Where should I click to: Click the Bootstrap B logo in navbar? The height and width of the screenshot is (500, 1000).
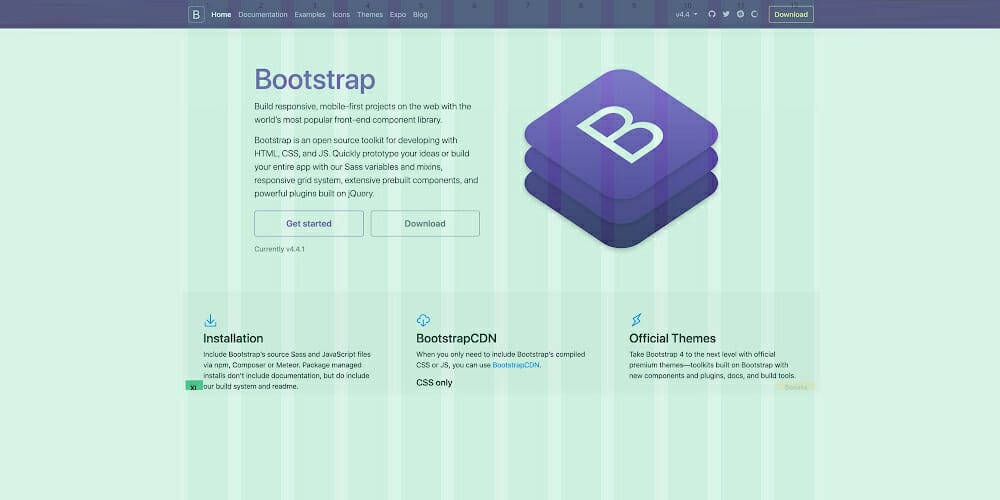(196, 14)
